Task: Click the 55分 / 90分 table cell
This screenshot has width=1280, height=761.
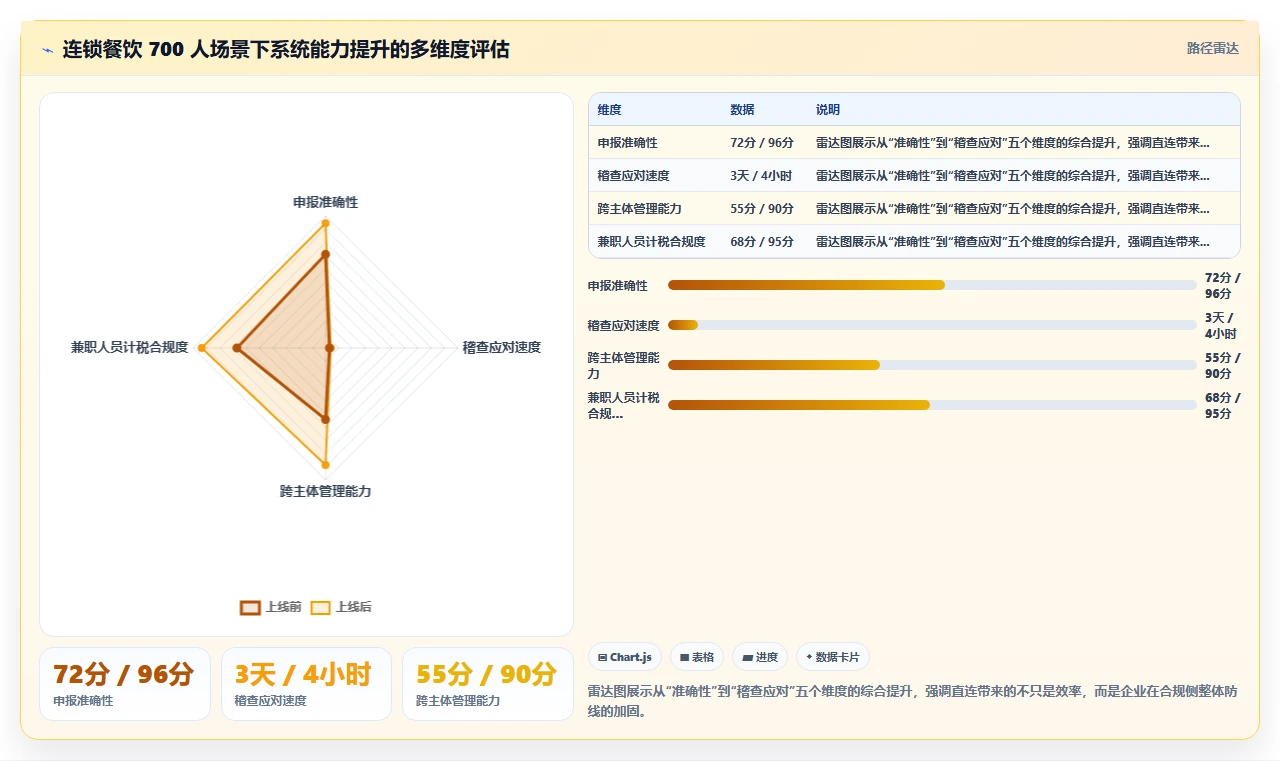Action: (762, 209)
